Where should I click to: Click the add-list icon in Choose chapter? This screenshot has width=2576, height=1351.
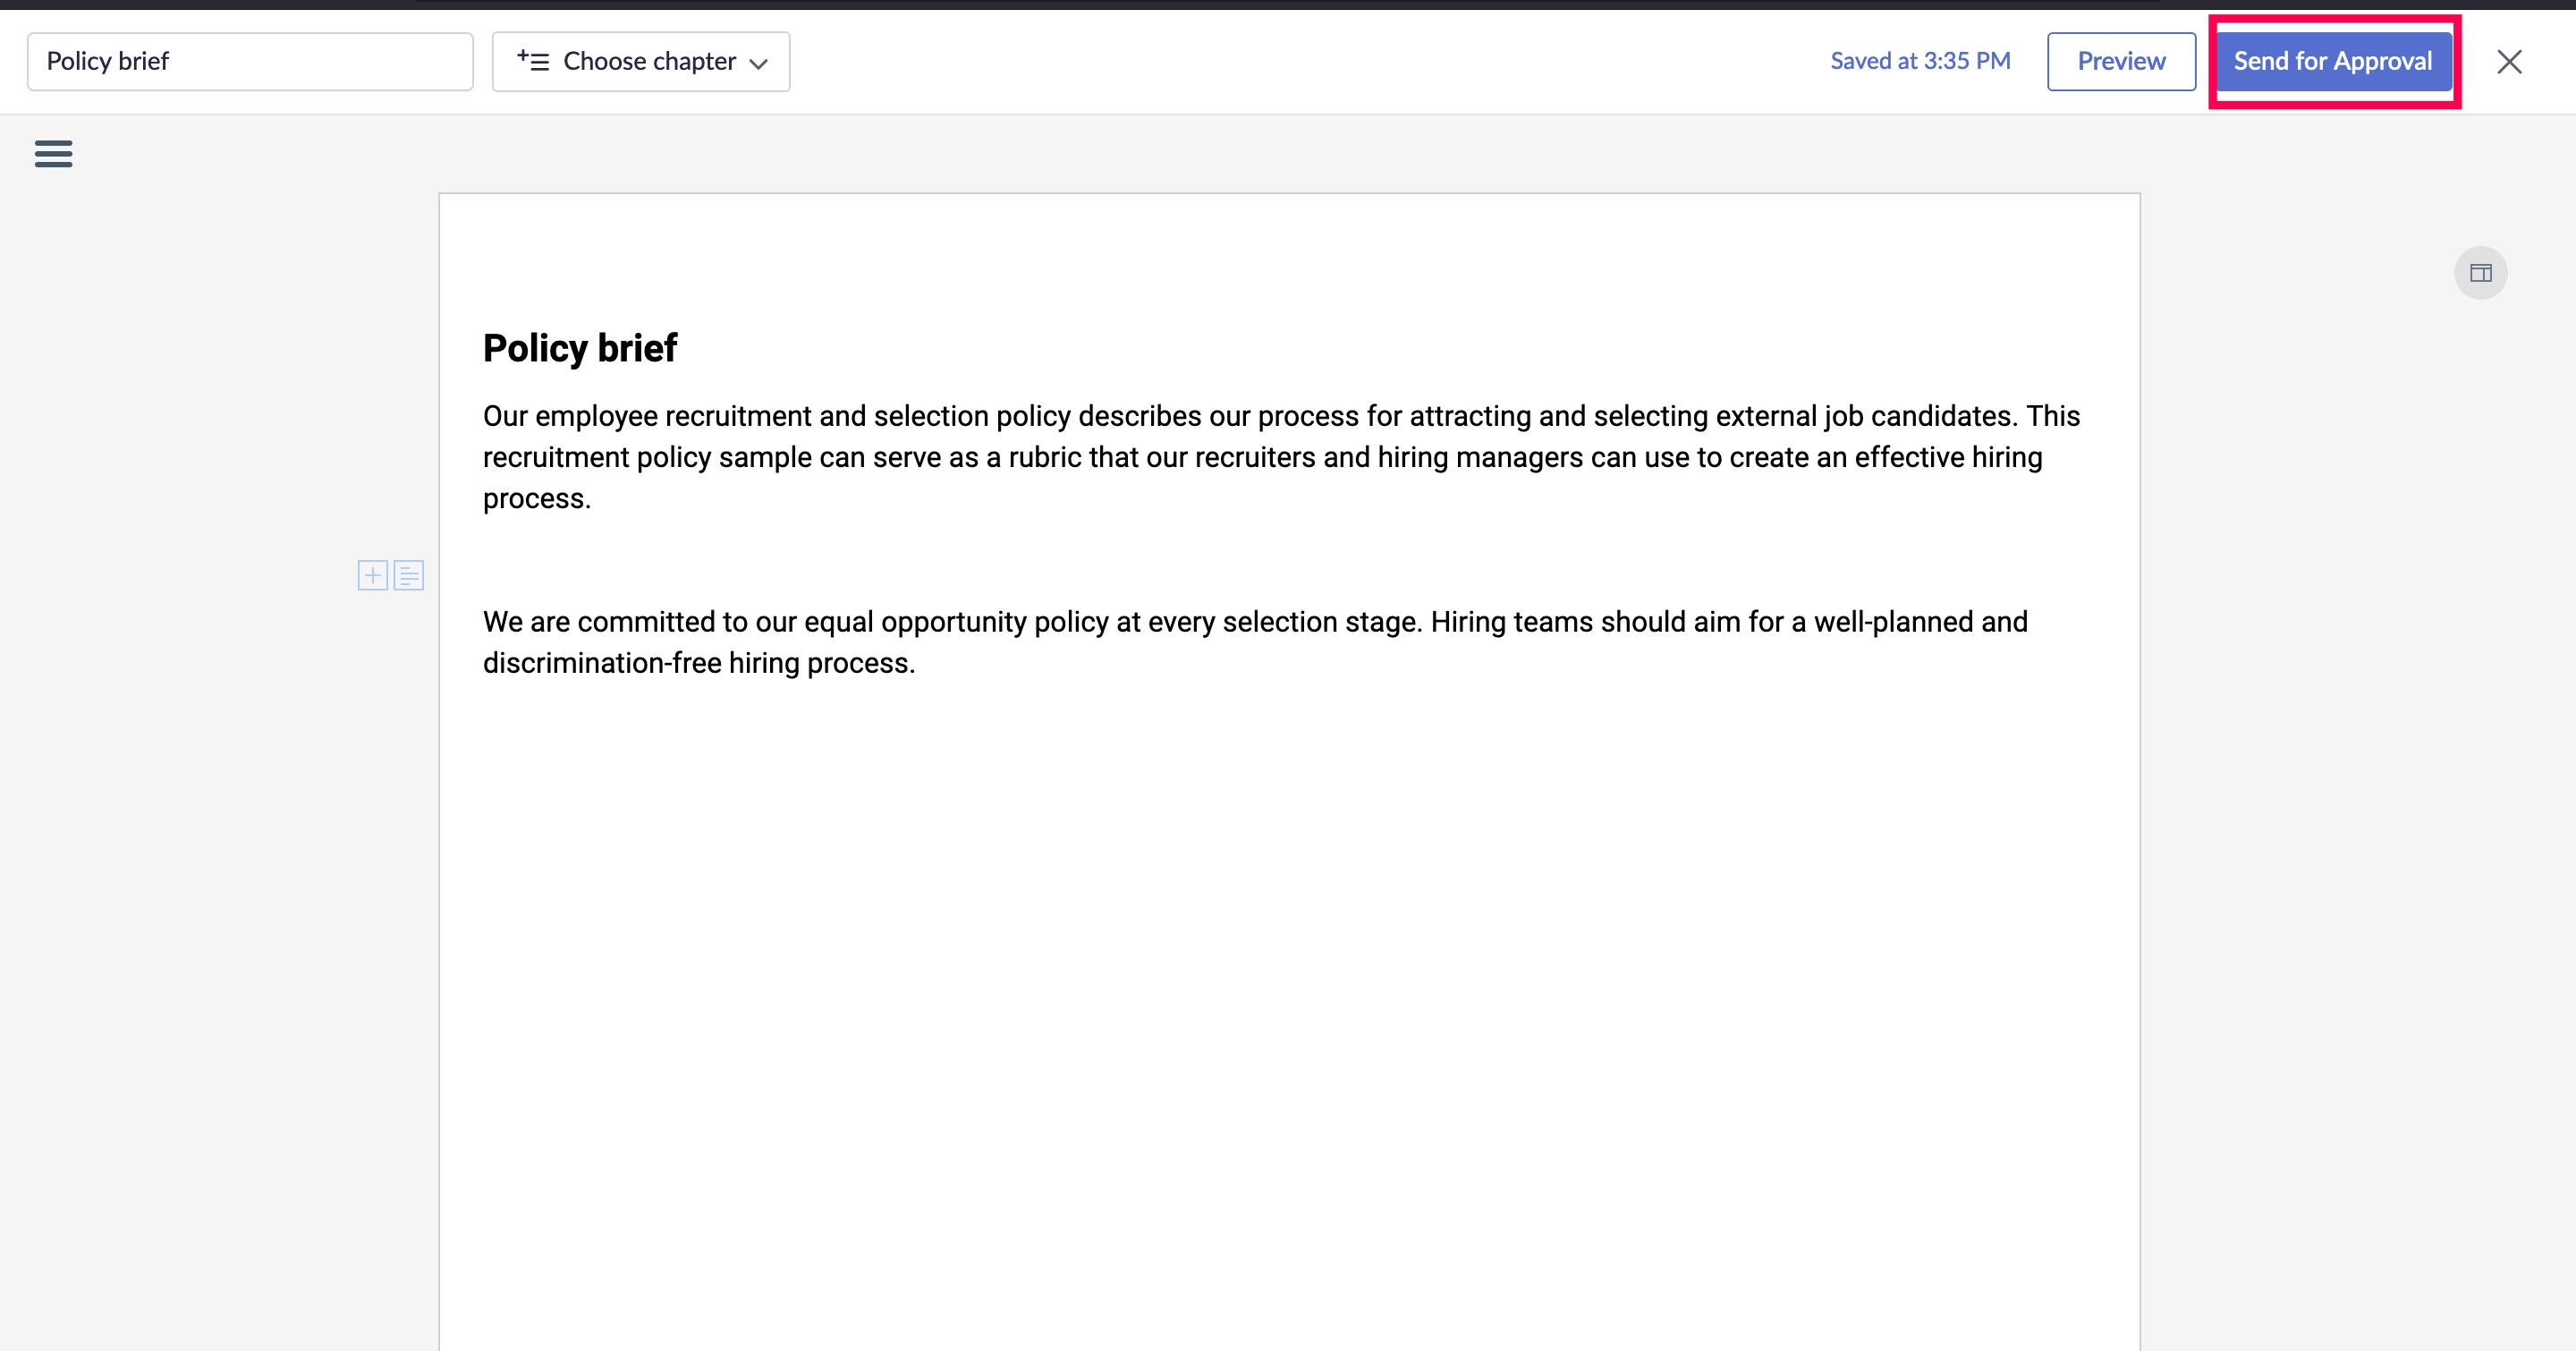click(533, 61)
